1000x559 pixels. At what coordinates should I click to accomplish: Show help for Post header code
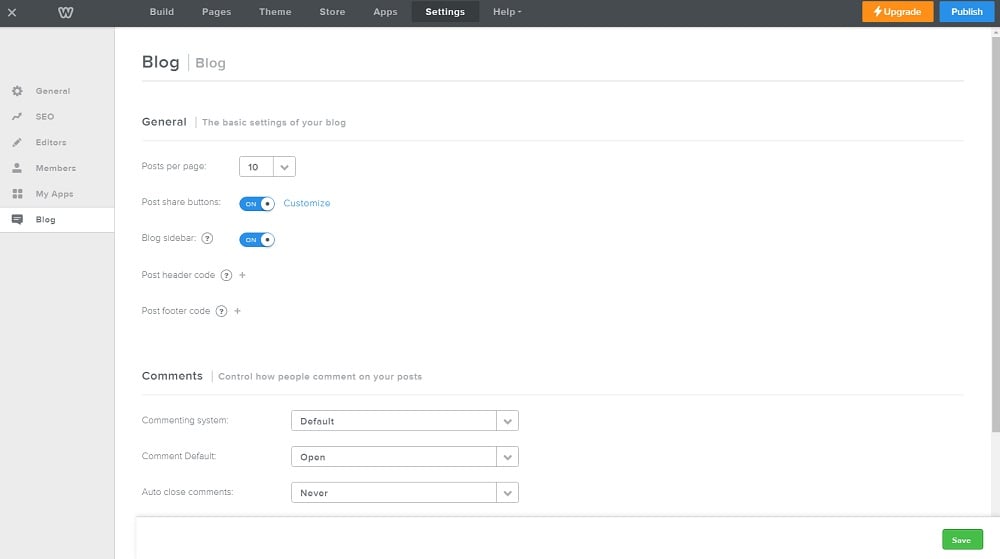(226, 275)
